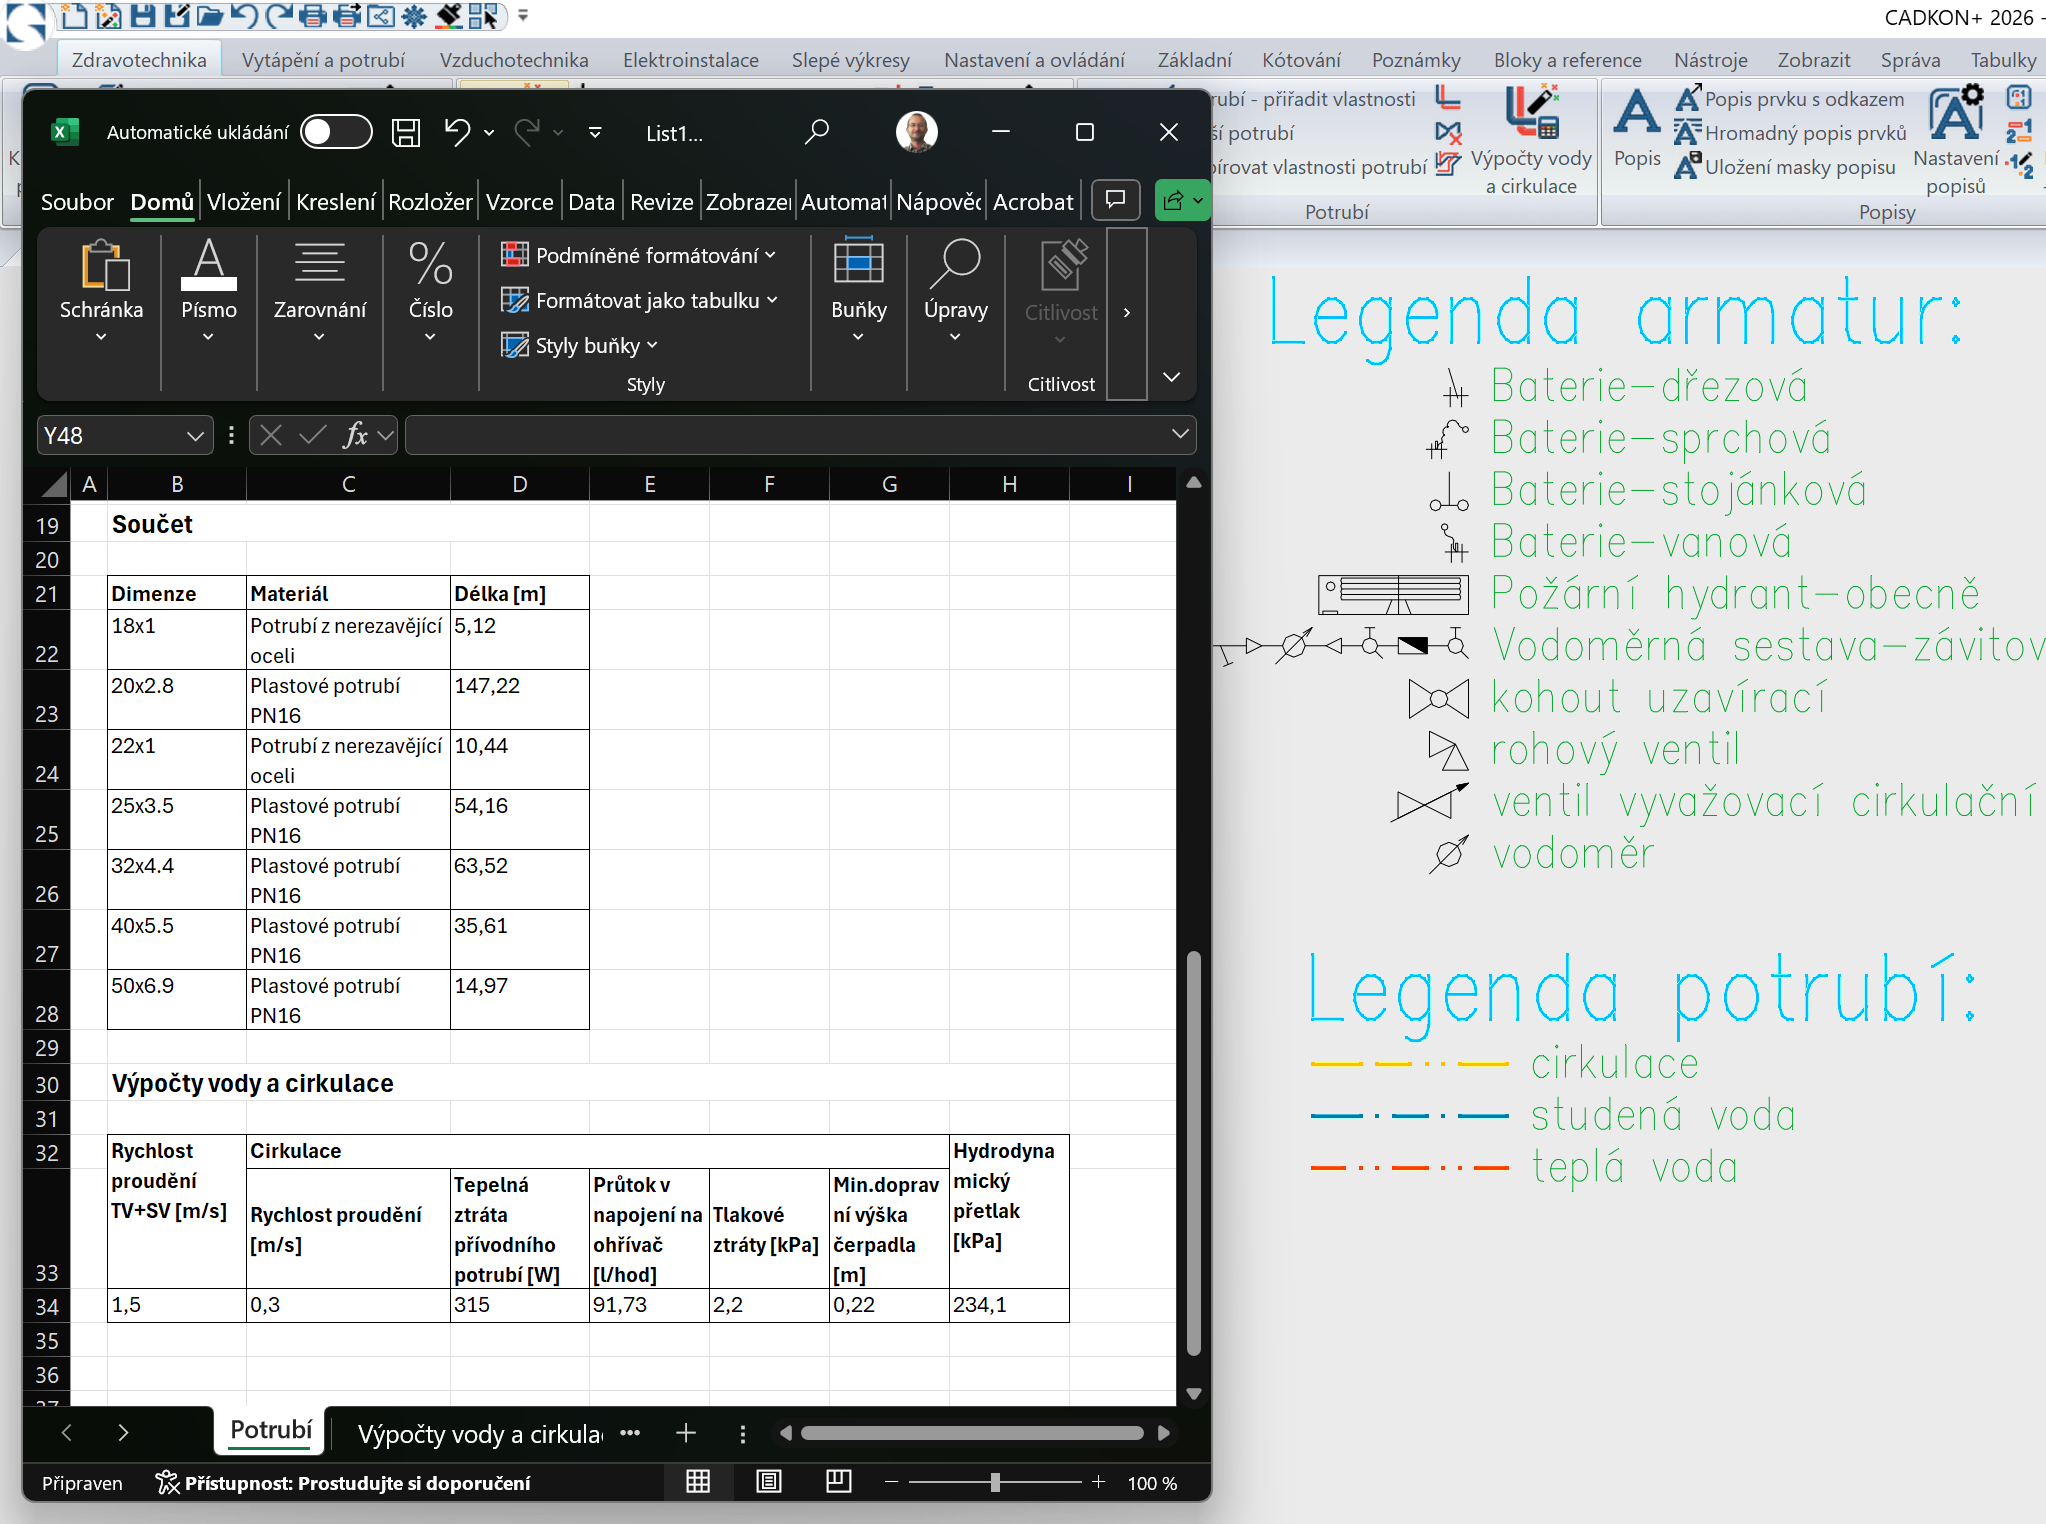The width and height of the screenshot is (2046, 1524).
Task: Switch to Page Break Preview in status bar
Action: 839,1482
